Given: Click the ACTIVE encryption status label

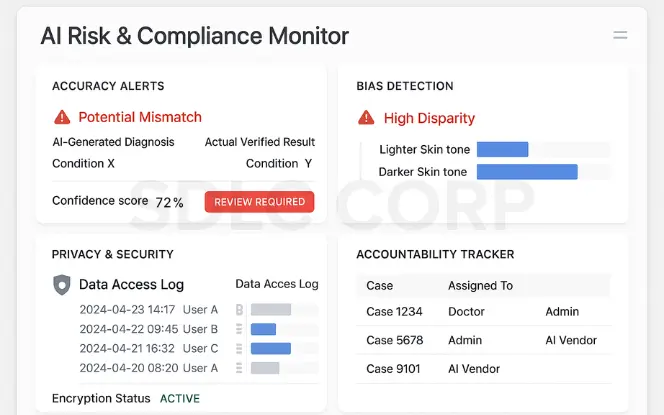Looking at the screenshot, I should pos(180,398).
